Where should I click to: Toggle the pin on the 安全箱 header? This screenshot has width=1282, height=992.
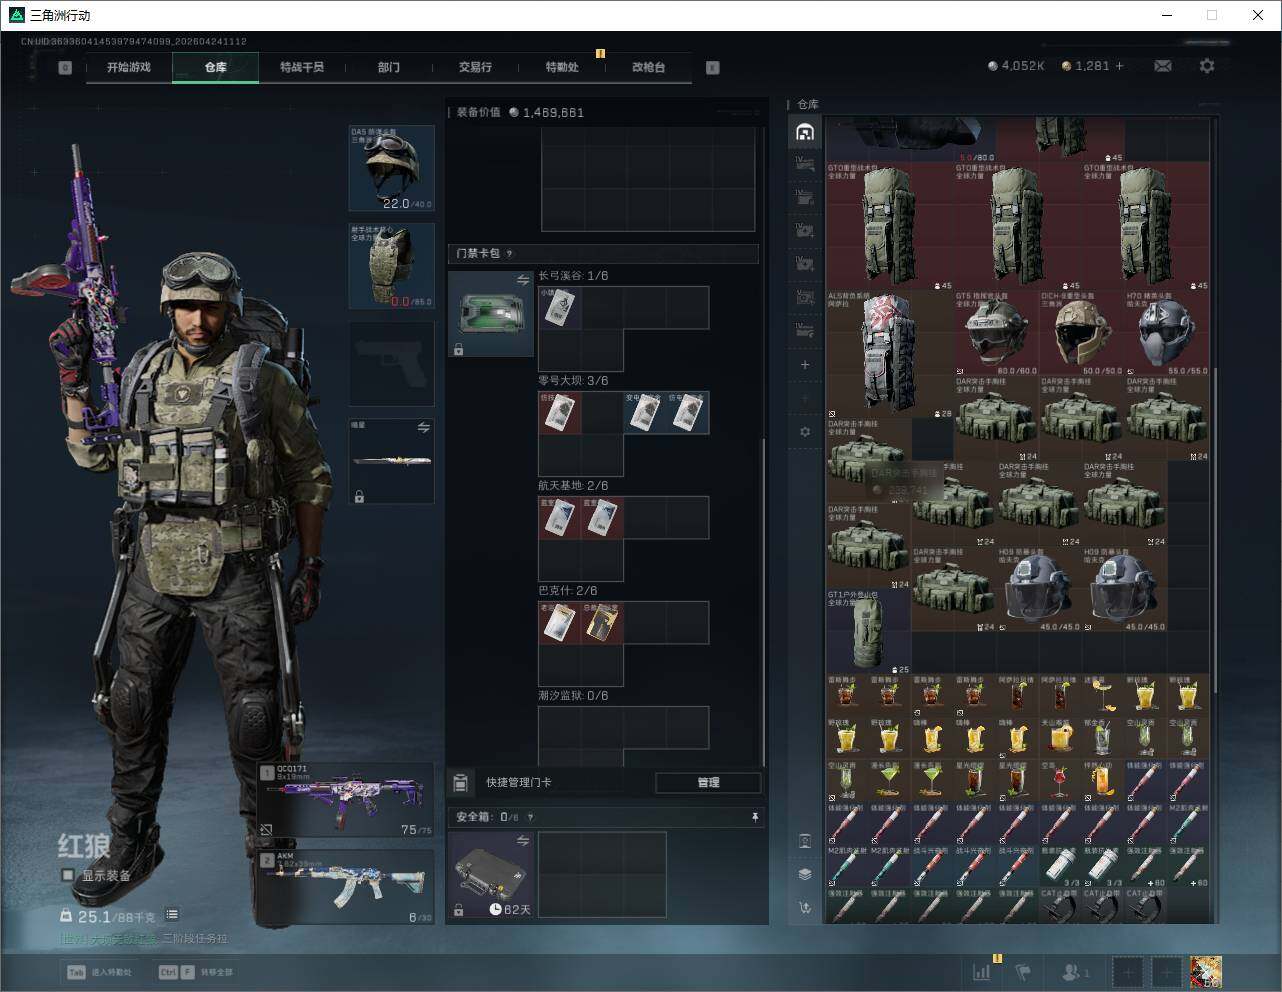click(755, 817)
